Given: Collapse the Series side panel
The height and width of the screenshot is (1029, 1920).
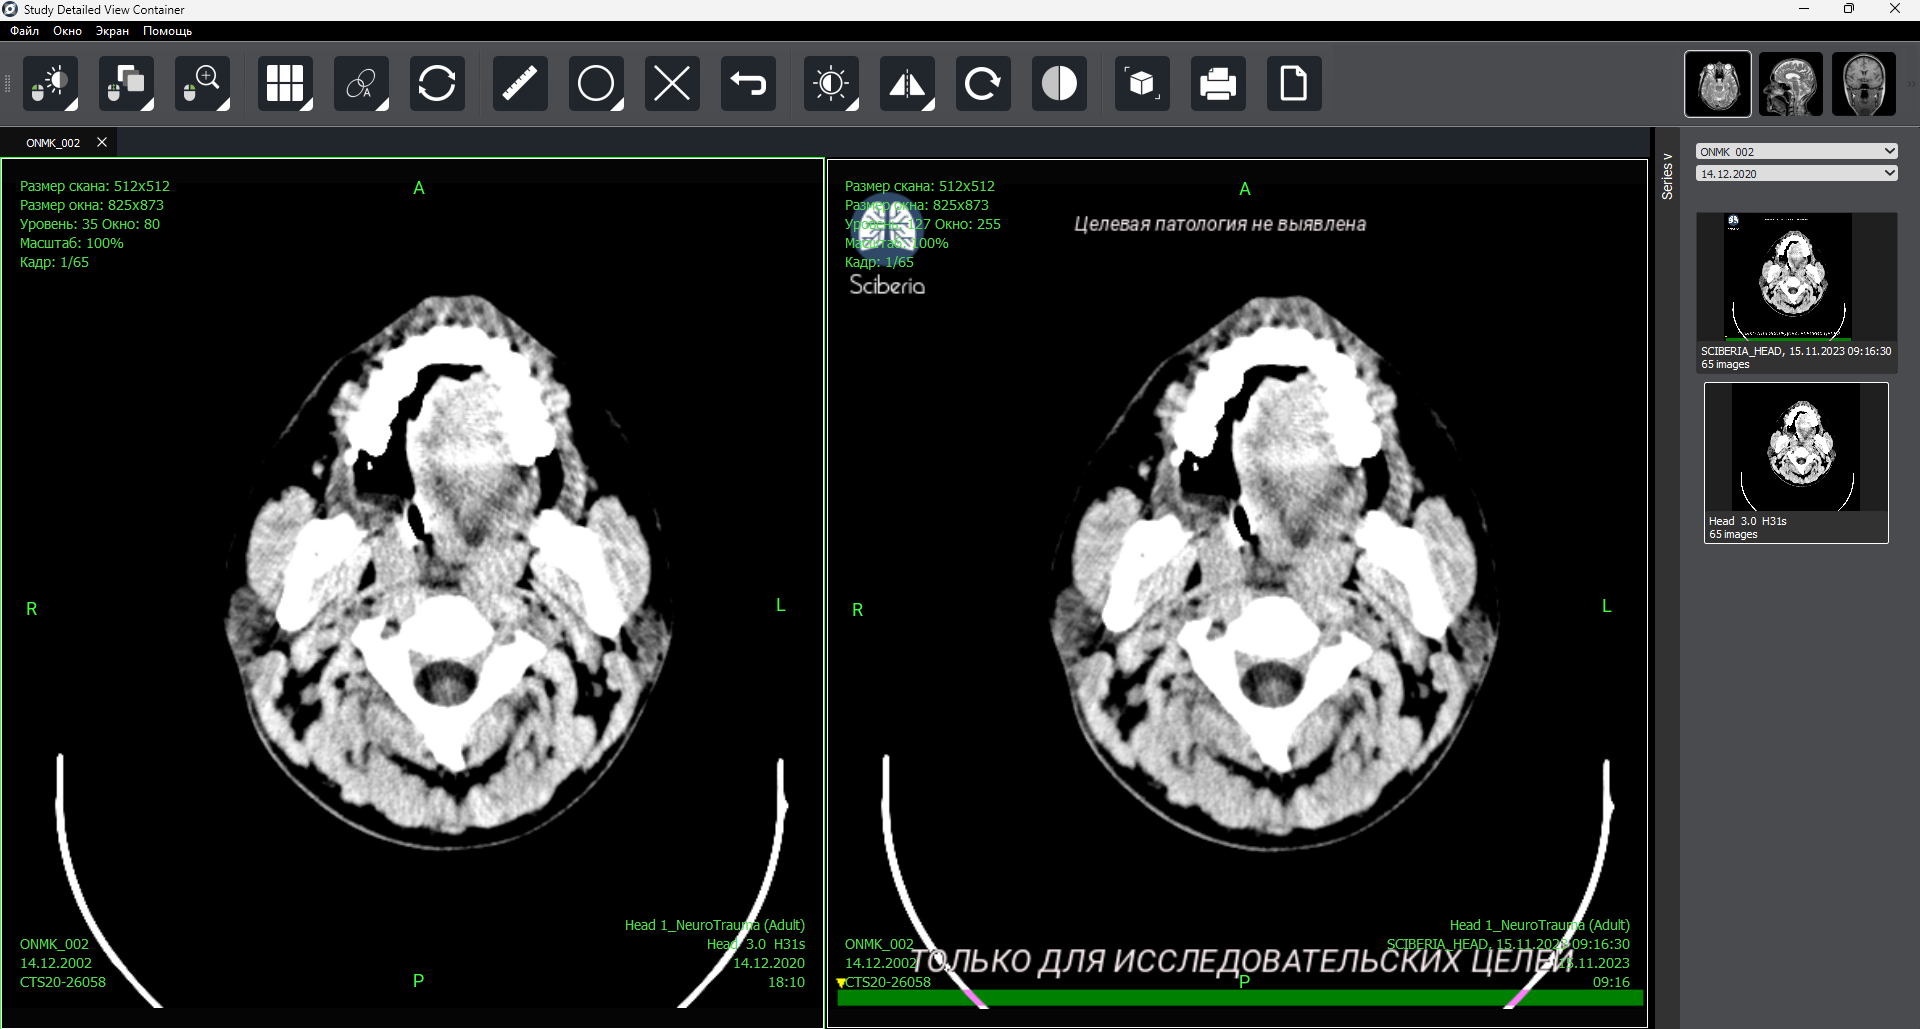Looking at the screenshot, I should click(1667, 176).
